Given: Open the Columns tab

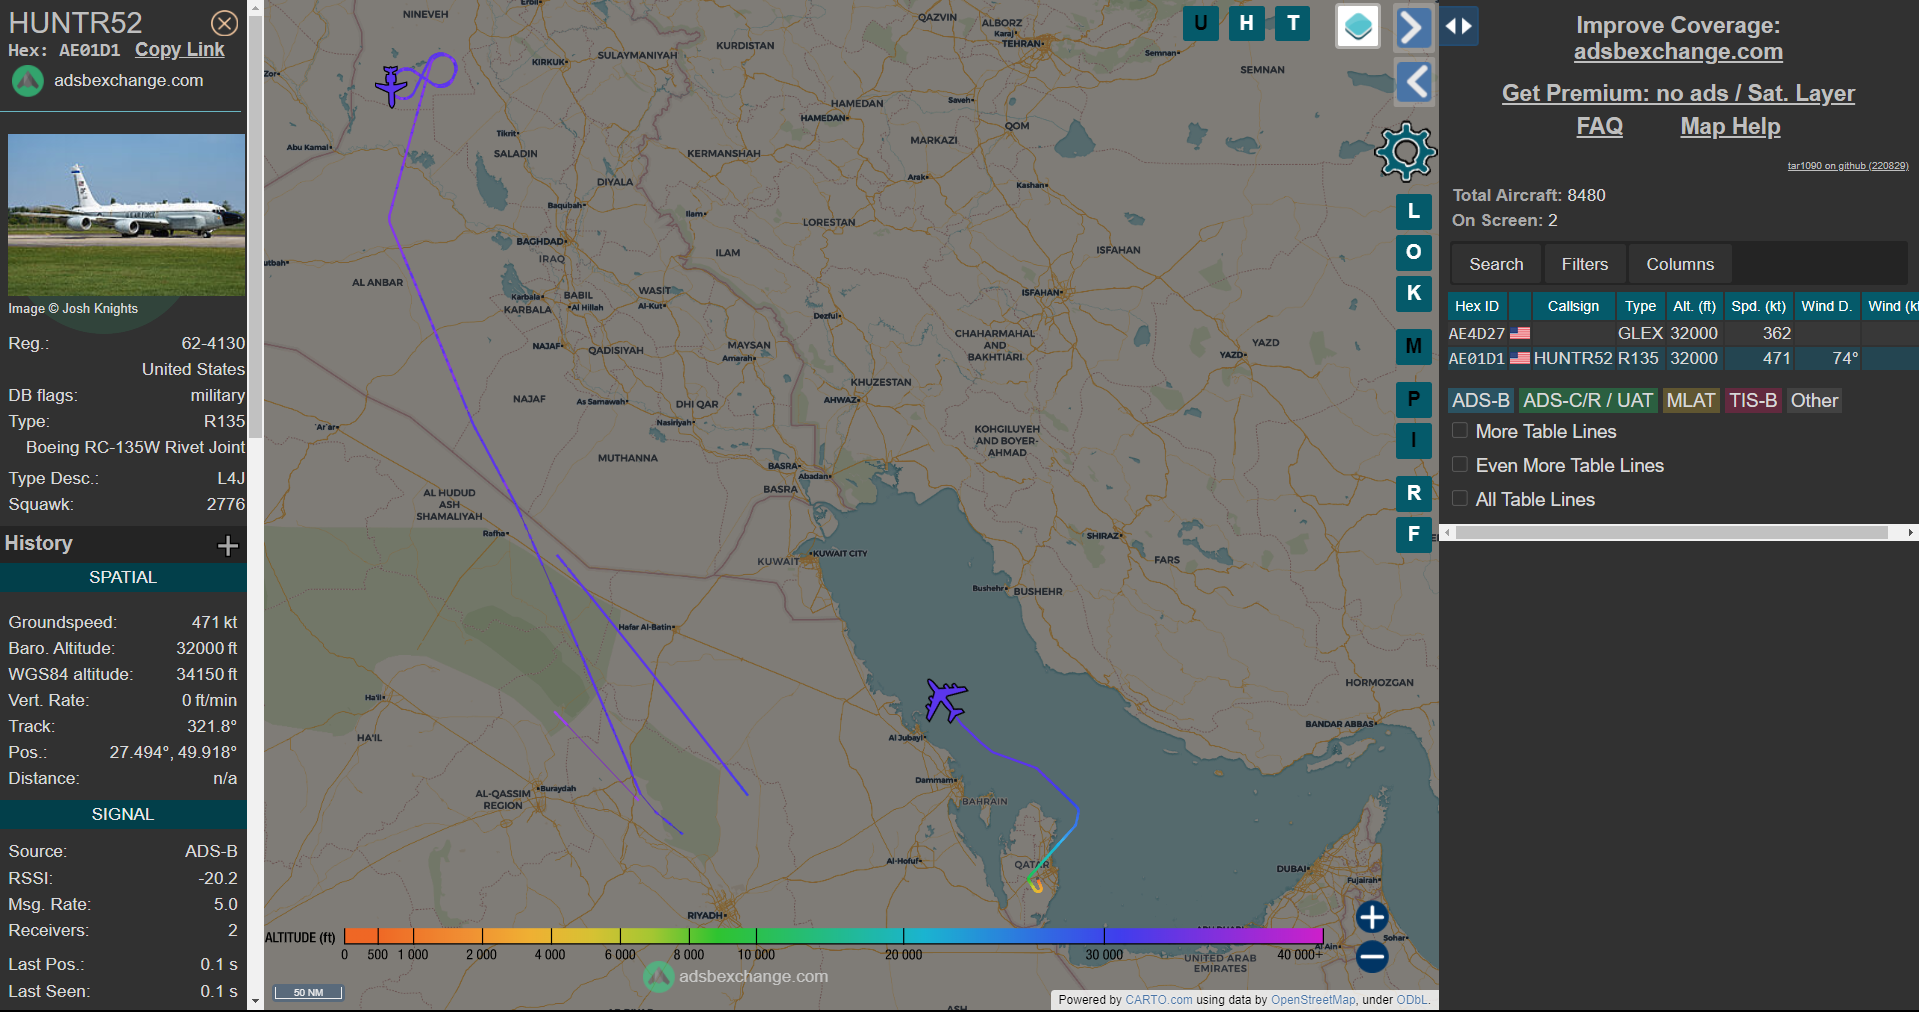Looking at the screenshot, I should [1680, 264].
